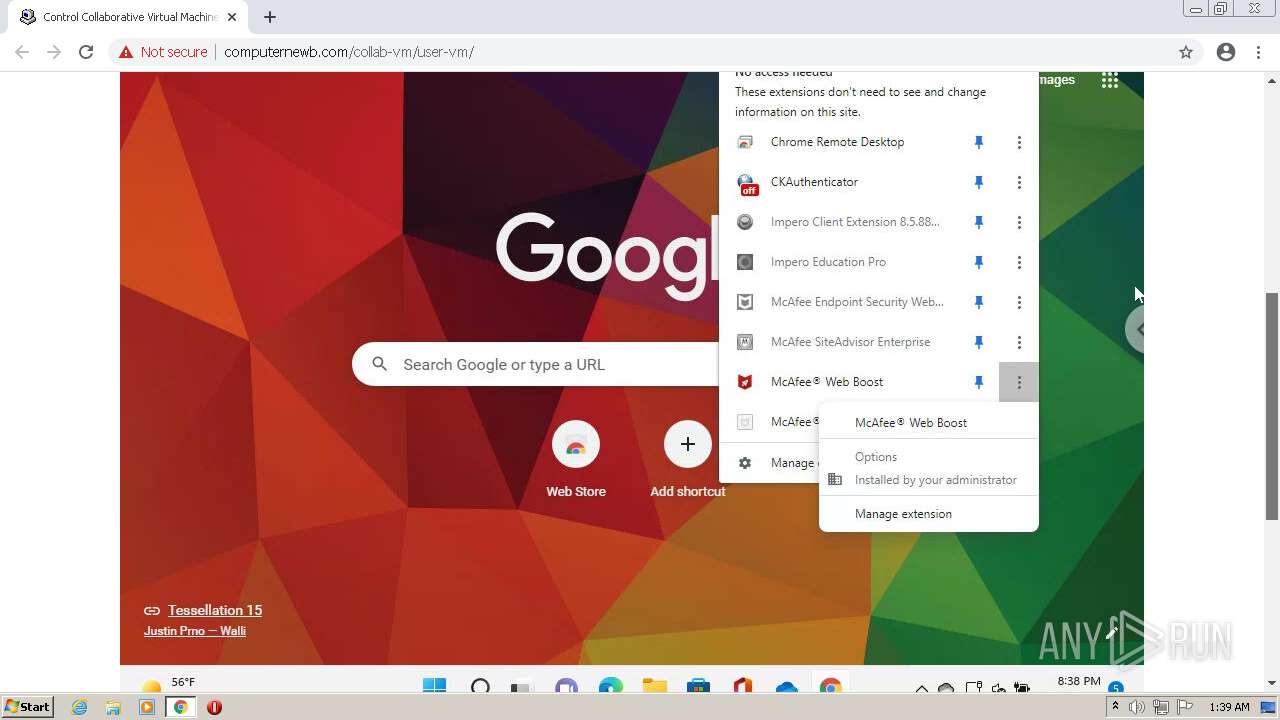
Task: Click the 56°F weather widget
Action: 170,684
